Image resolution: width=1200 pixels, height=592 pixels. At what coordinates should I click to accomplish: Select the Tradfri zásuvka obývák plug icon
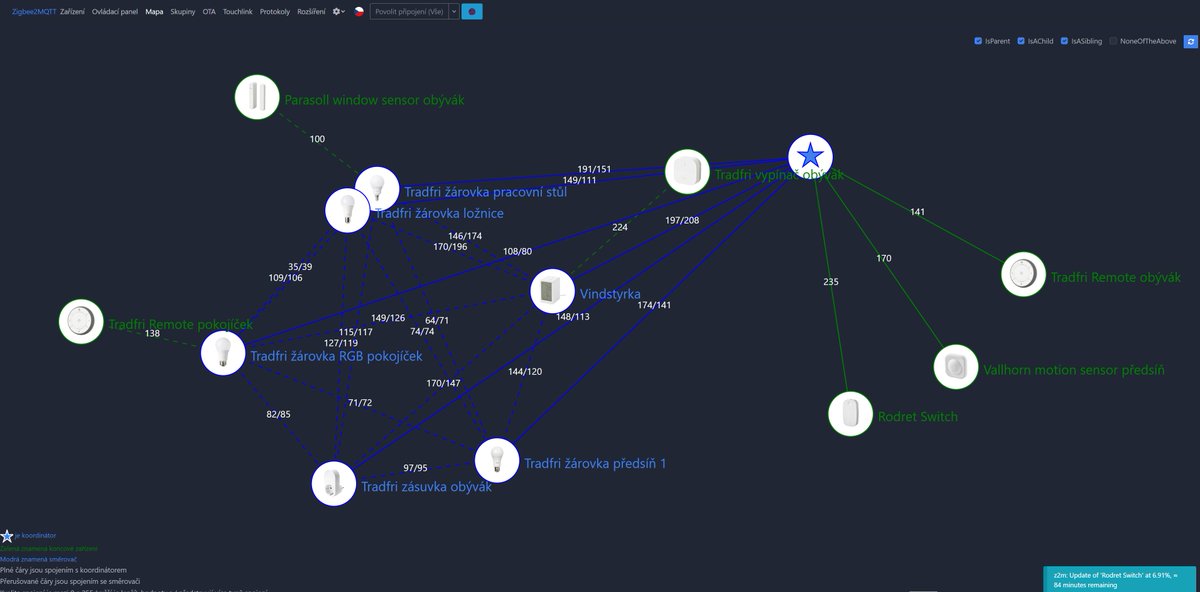click(x=333, y=483)
